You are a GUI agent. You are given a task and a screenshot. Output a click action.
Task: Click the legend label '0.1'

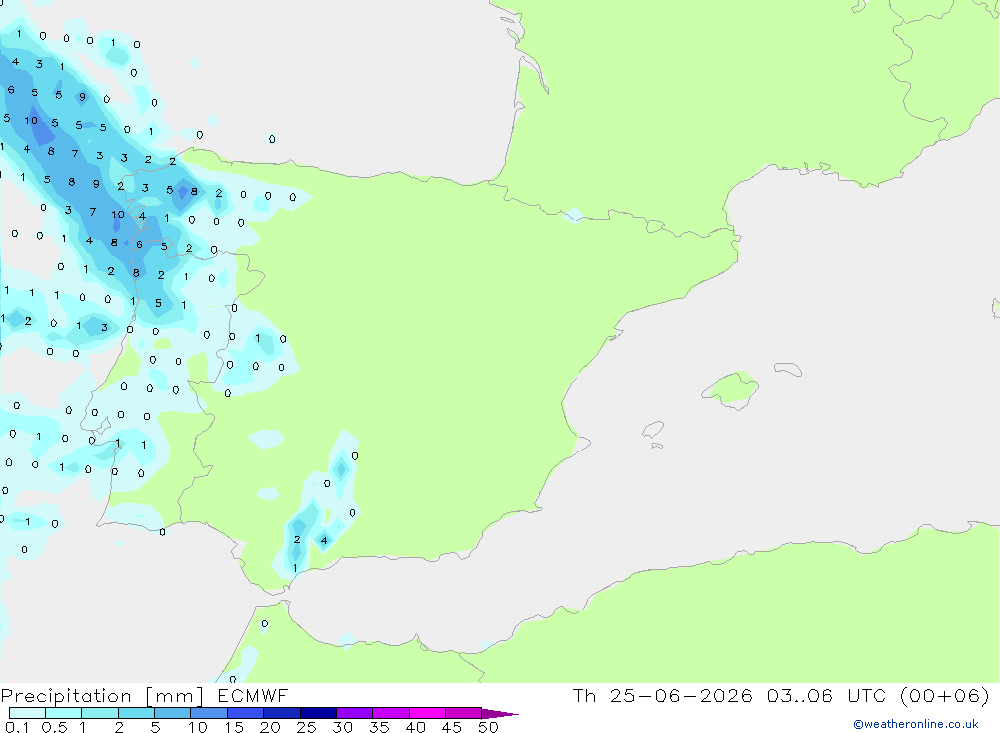(x=17, y=727)
